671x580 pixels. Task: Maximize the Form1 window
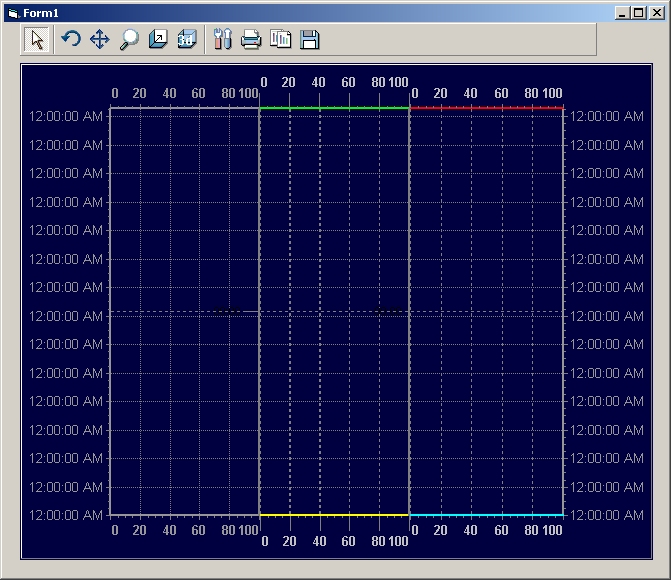click(x=639, y=13)
